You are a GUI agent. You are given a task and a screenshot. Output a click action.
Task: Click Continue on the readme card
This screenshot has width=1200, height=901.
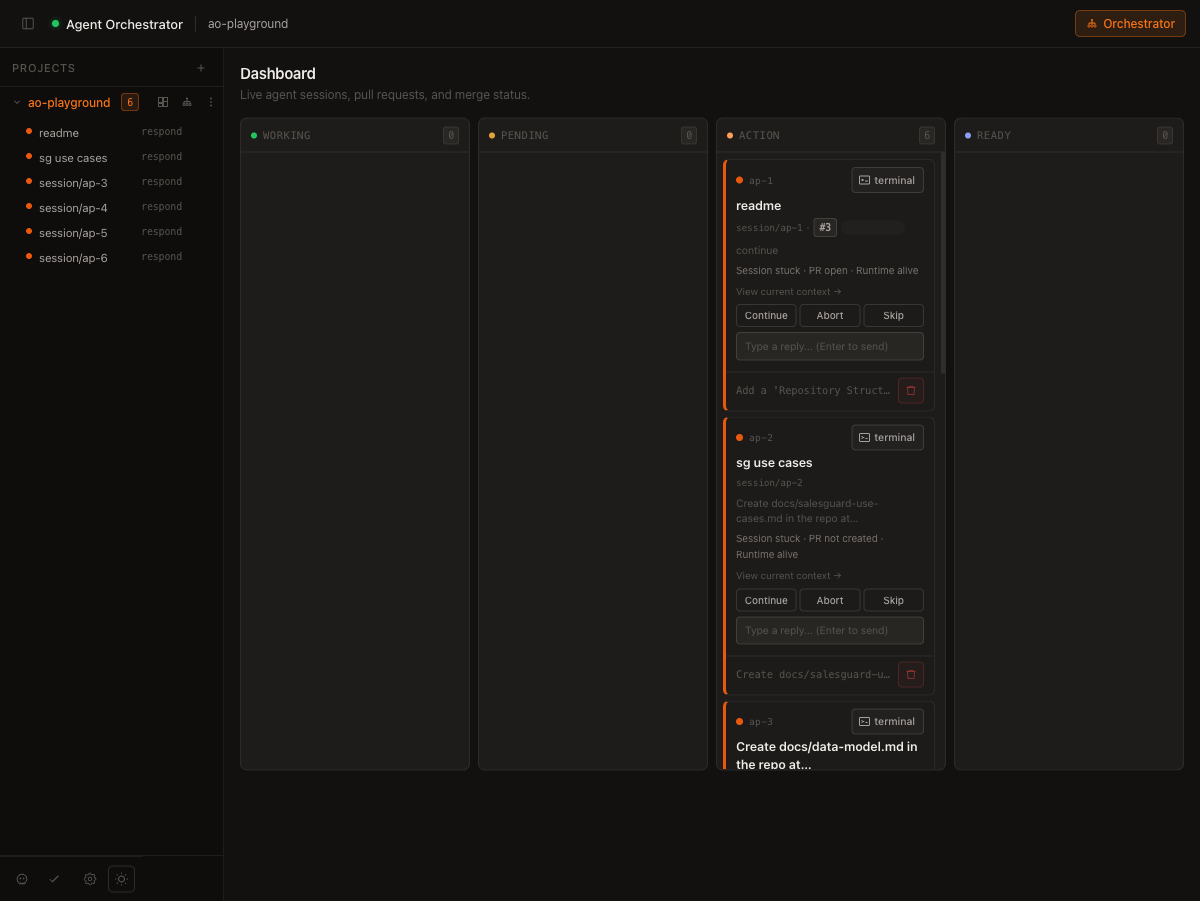click(766, 315)
